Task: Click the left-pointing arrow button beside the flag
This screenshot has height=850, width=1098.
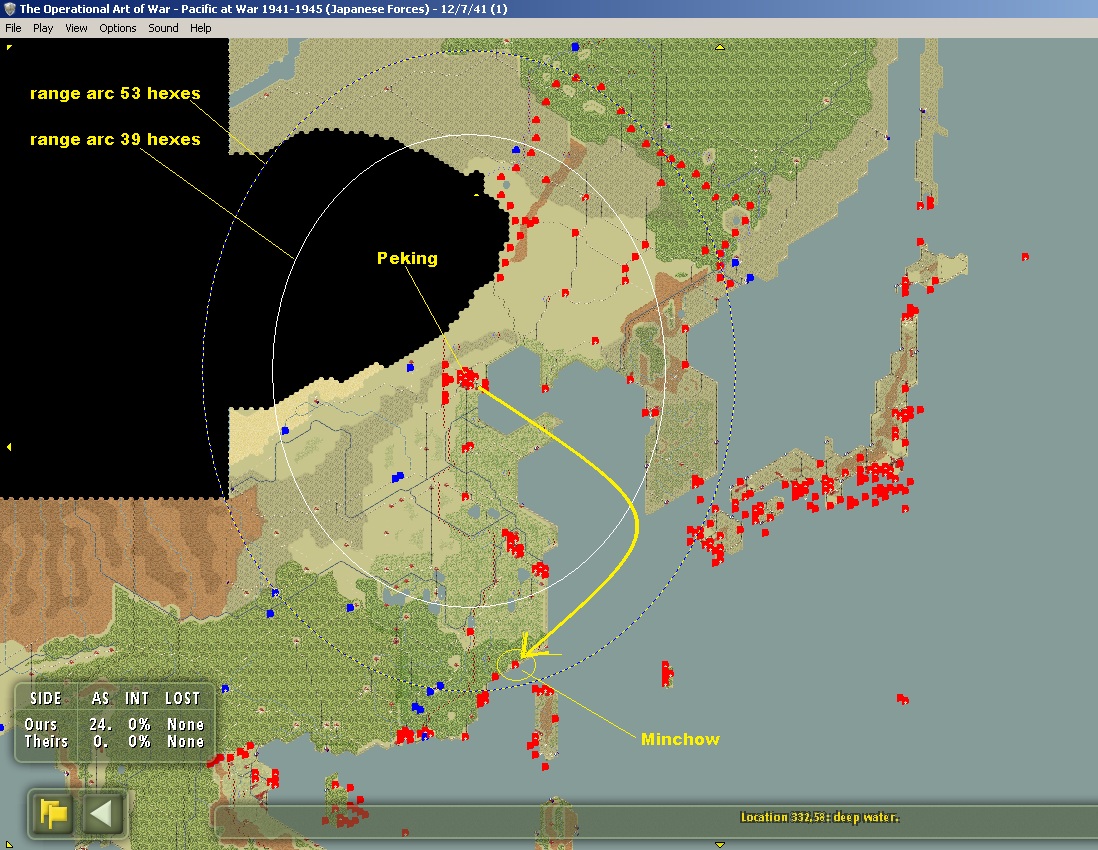Action: [102, 813]
